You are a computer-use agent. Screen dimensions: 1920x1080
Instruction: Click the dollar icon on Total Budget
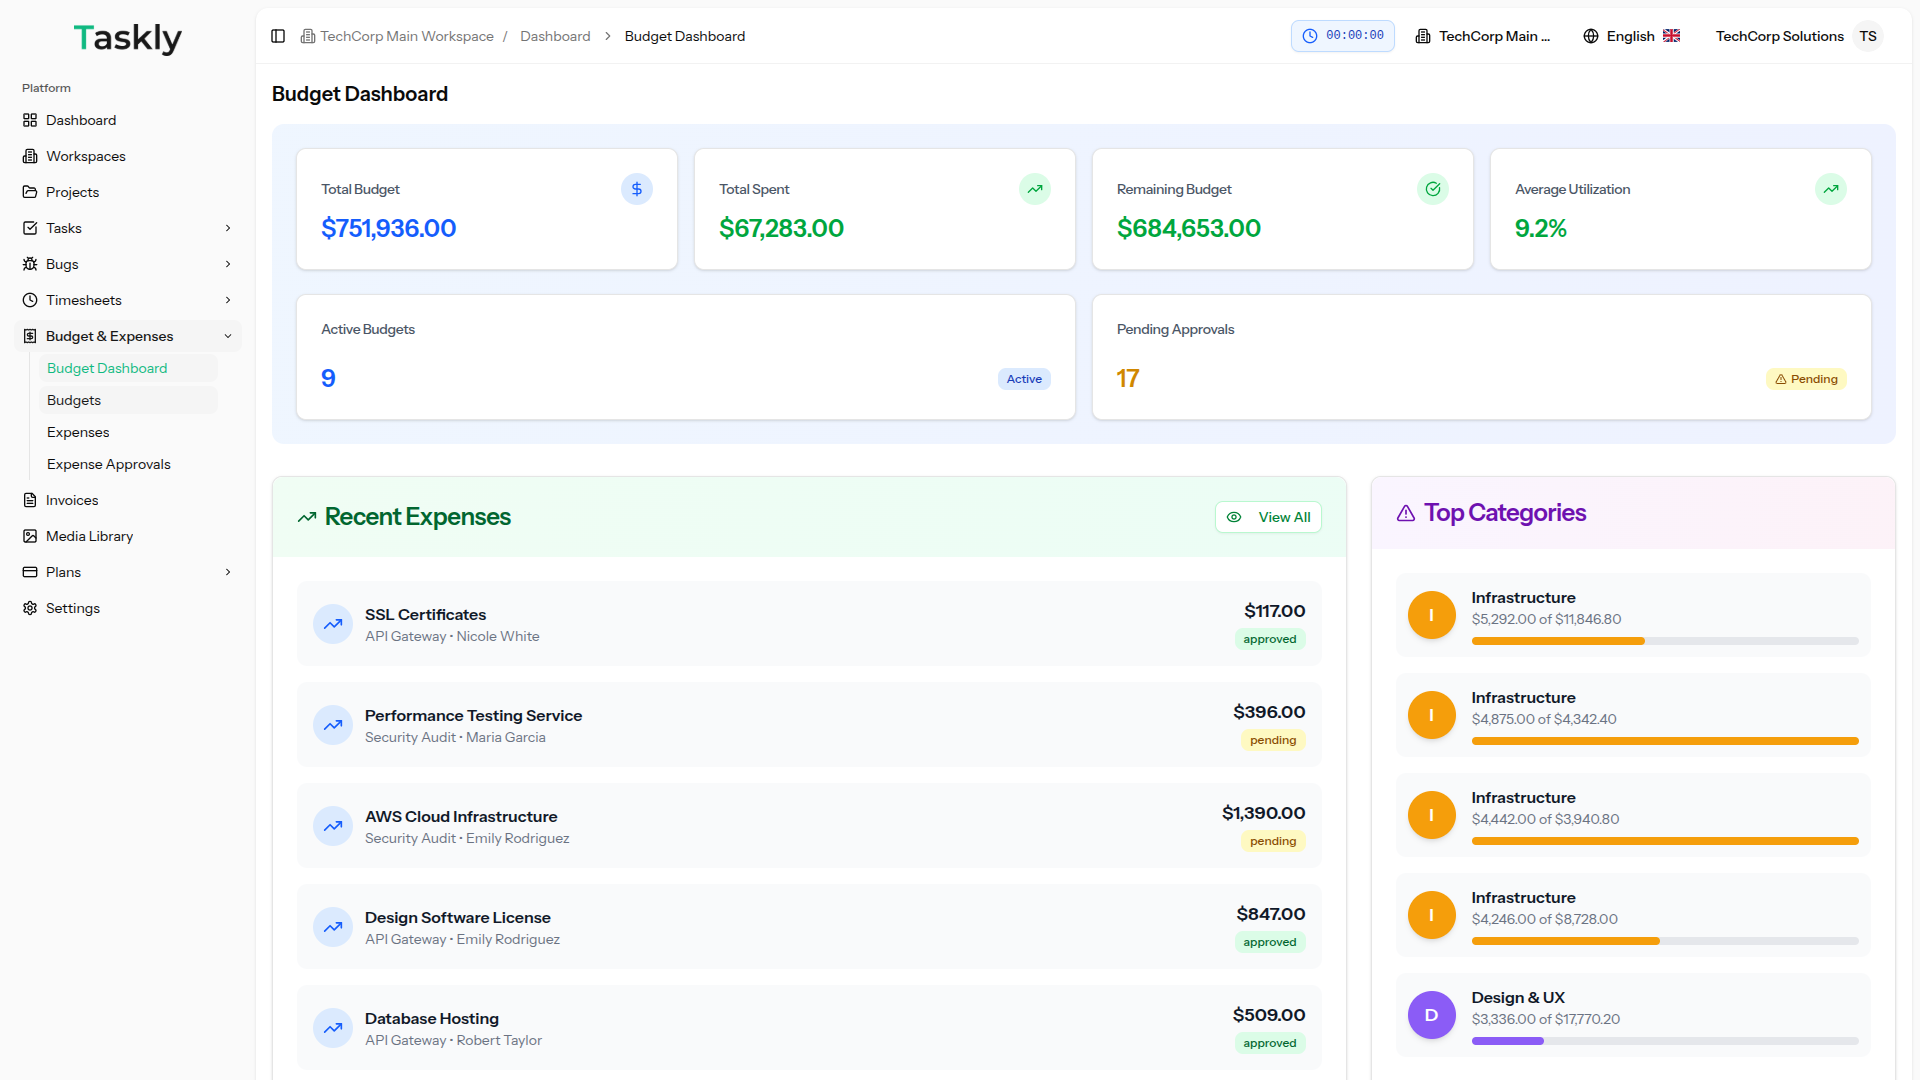[636, 189]
